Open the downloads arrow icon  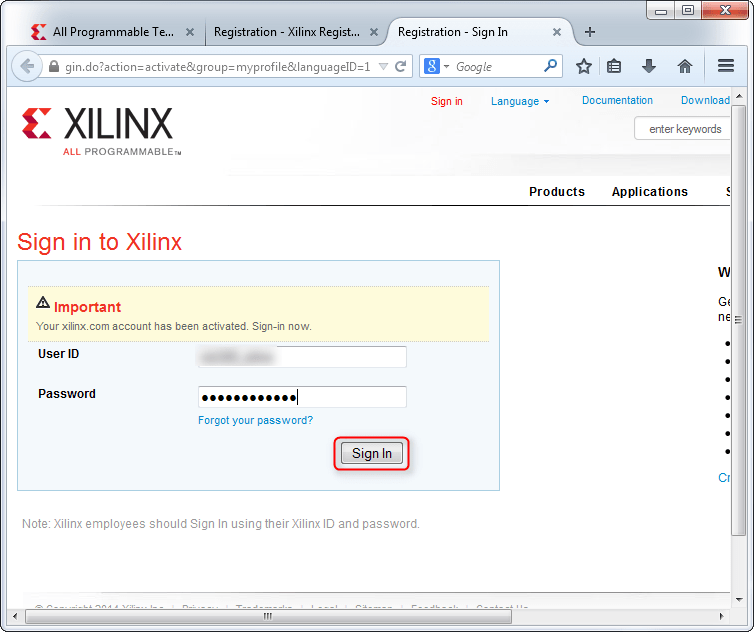click(649, 67)
